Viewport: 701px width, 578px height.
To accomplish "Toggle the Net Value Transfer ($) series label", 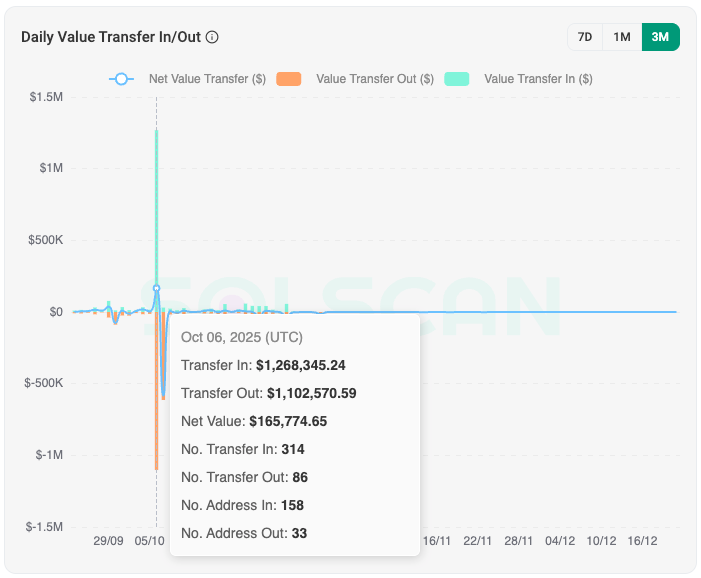I will 207,79.
